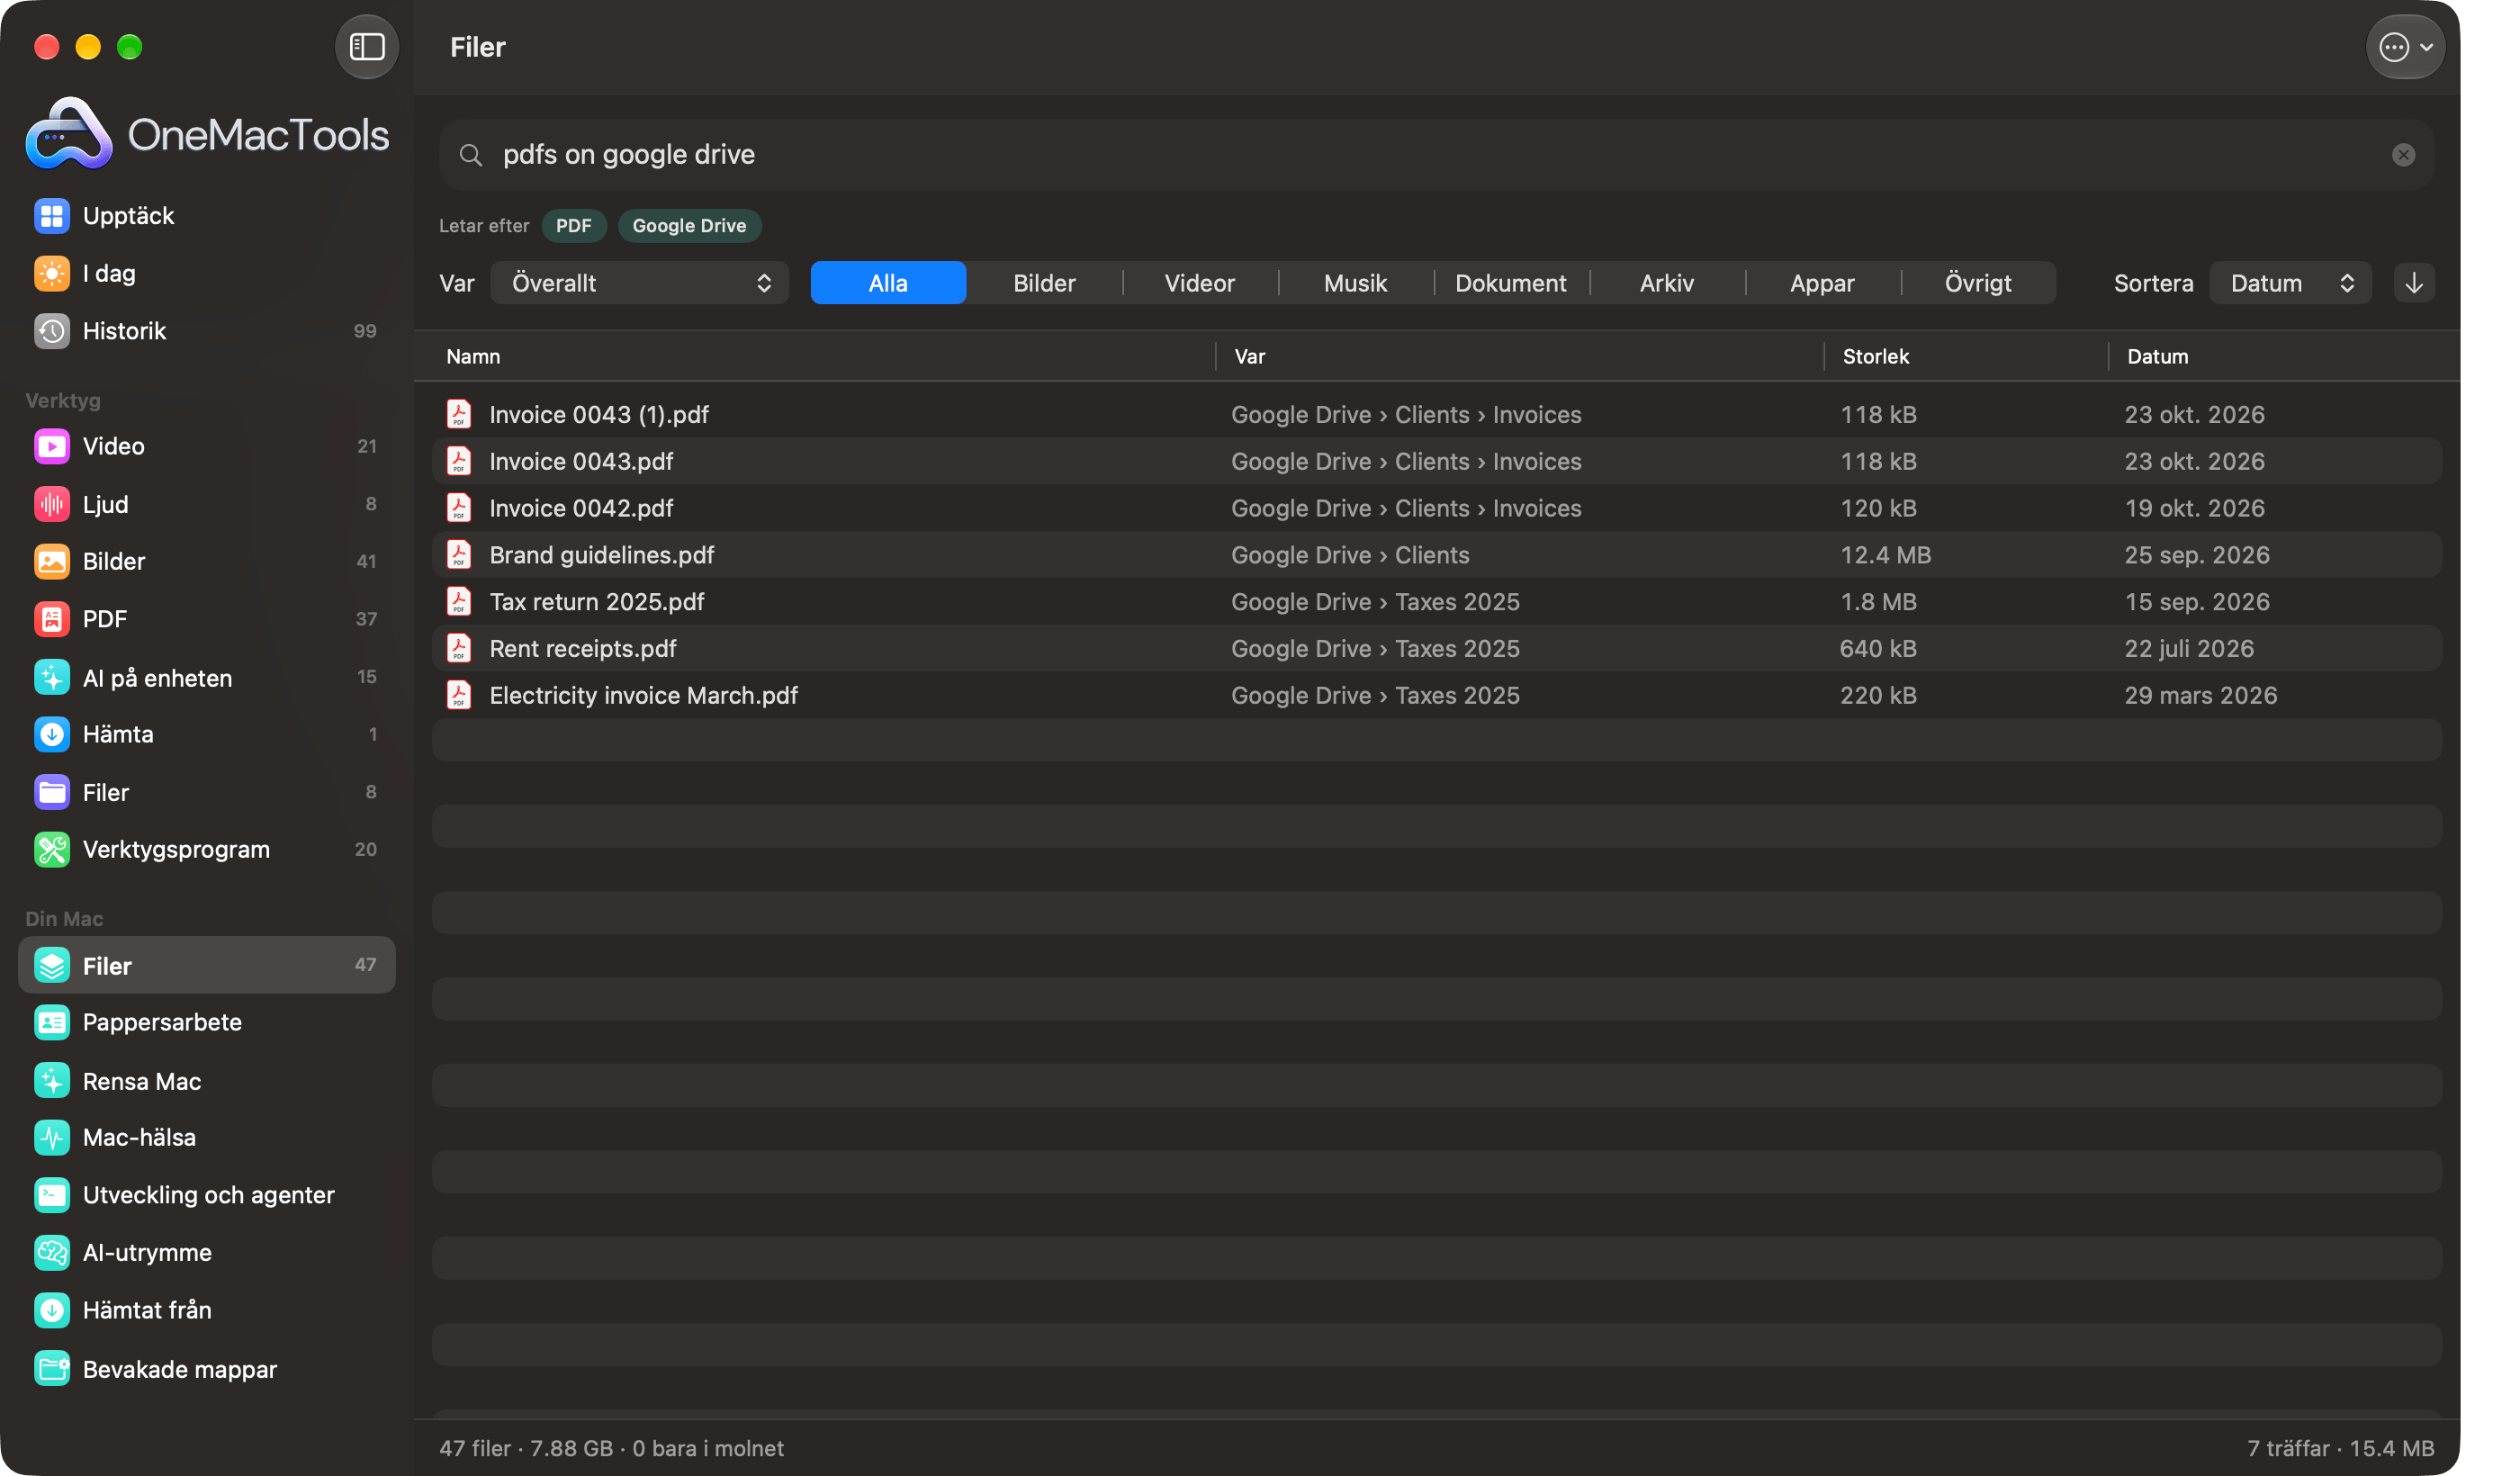
Task: Open the Hämta download icon
Action: (52, 734)
